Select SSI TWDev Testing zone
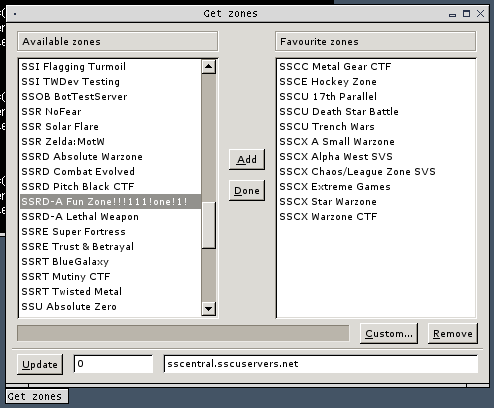Screen dimensions: 494x408 [x=111, y=82]
